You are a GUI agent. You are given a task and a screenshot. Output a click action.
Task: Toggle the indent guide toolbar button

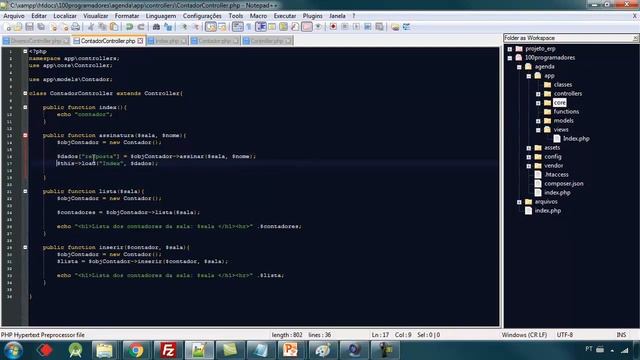(260, 27)
